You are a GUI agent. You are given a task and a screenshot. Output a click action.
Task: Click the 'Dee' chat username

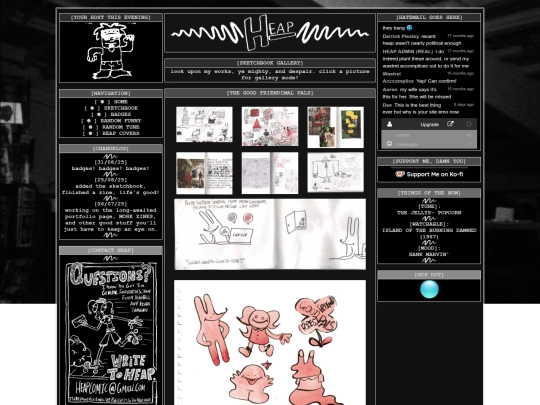click(387, 105)
